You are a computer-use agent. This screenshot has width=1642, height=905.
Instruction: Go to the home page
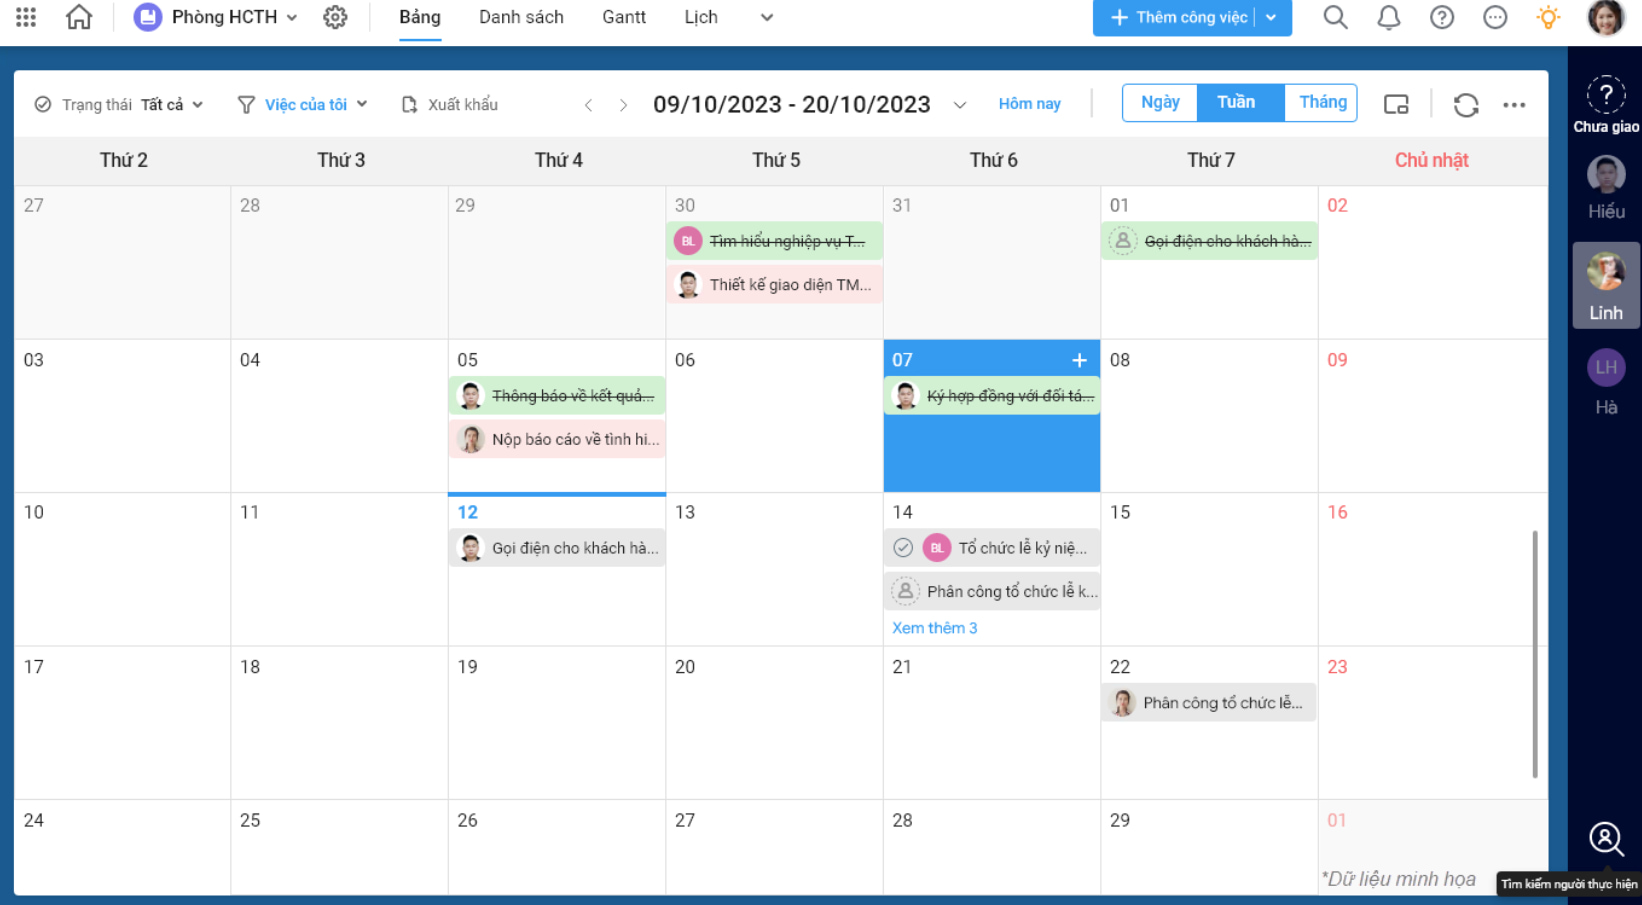pyautogui.click(x=79, y=17)
